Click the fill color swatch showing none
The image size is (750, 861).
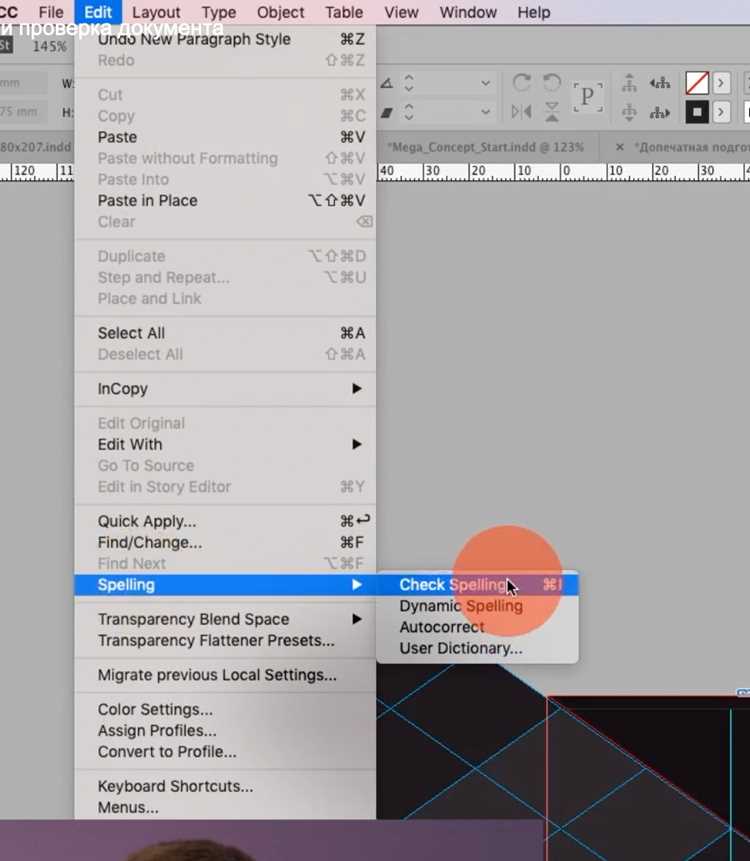[697, 83]
